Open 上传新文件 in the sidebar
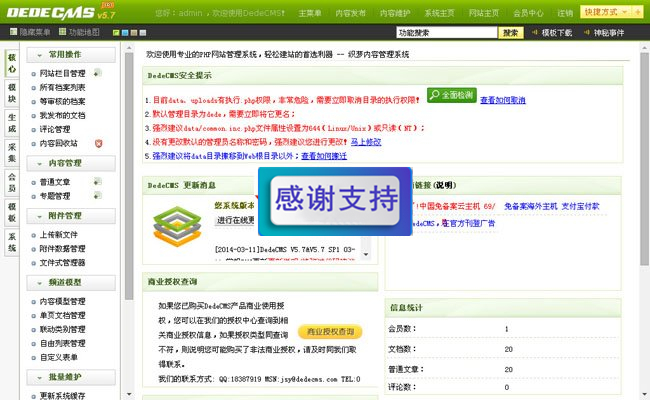650x400 pixels. (58, 235)
